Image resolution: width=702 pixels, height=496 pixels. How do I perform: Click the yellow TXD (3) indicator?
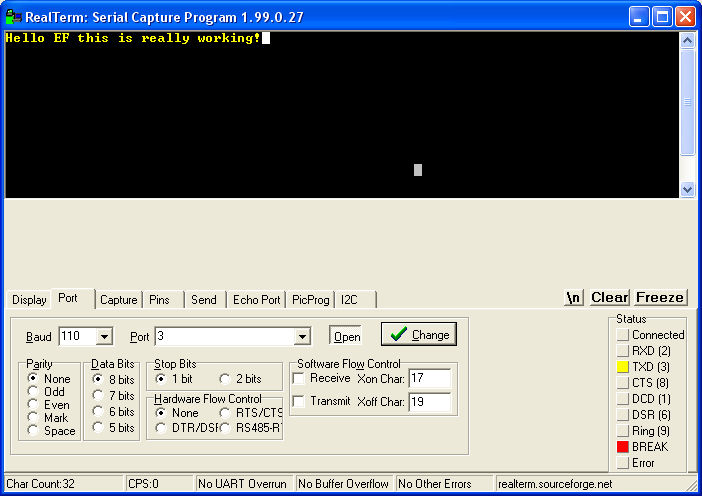[x=622, y=367]
